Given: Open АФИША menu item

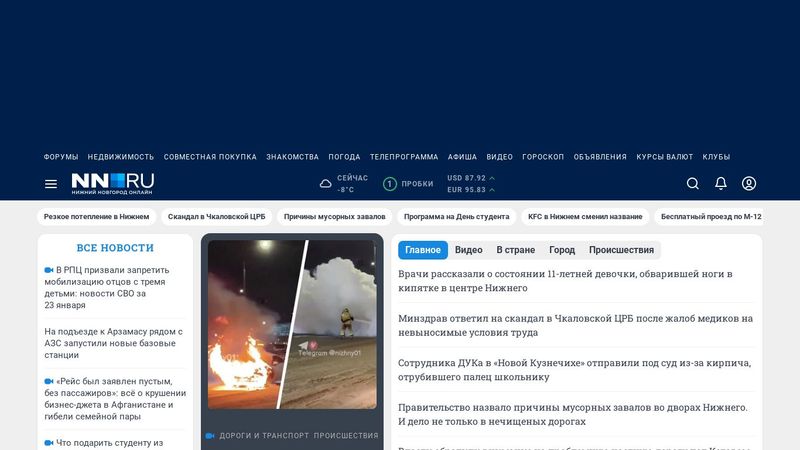Looking at the screenshot, I should tap(462, 157).
